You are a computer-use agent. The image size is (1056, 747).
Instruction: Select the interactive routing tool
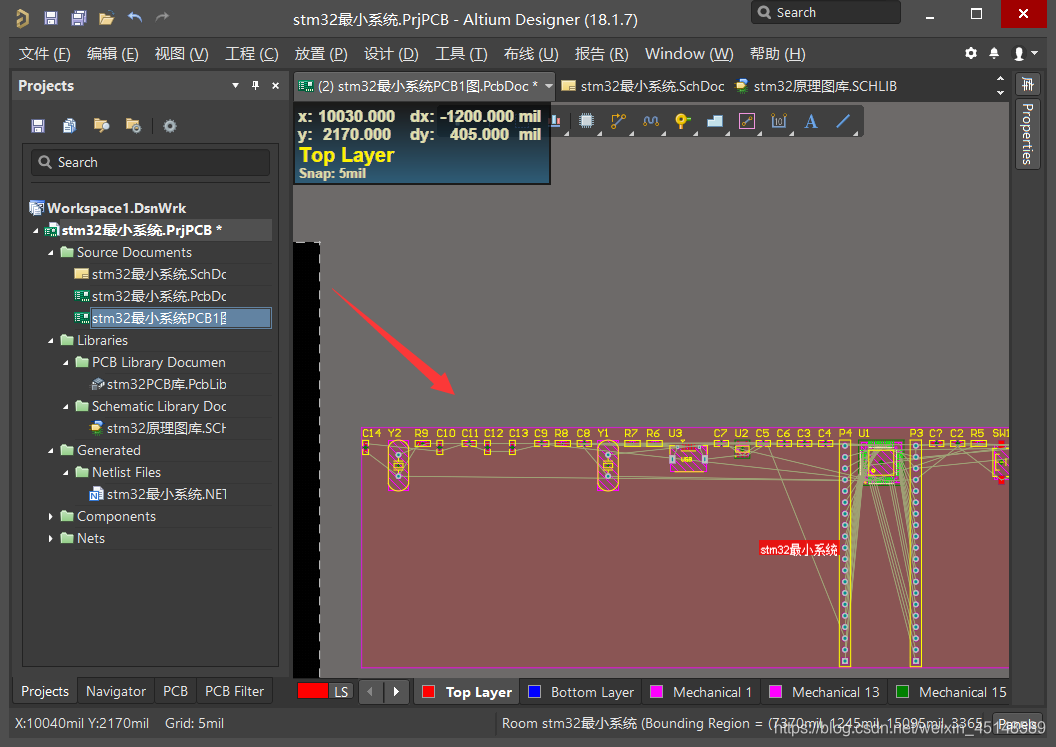pyautogui.click(x=618, y=121)
